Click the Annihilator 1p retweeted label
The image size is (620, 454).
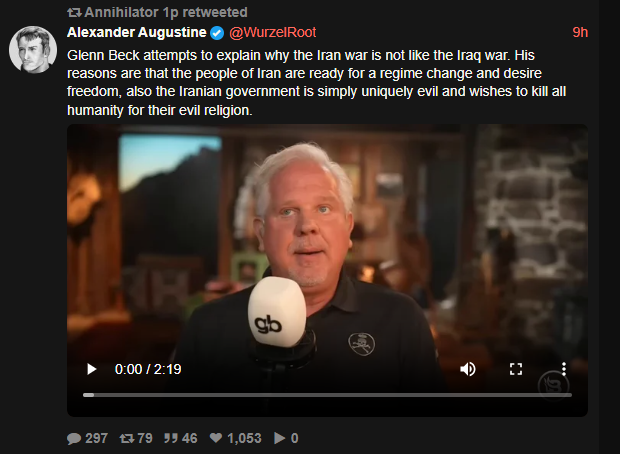[166, 12]
